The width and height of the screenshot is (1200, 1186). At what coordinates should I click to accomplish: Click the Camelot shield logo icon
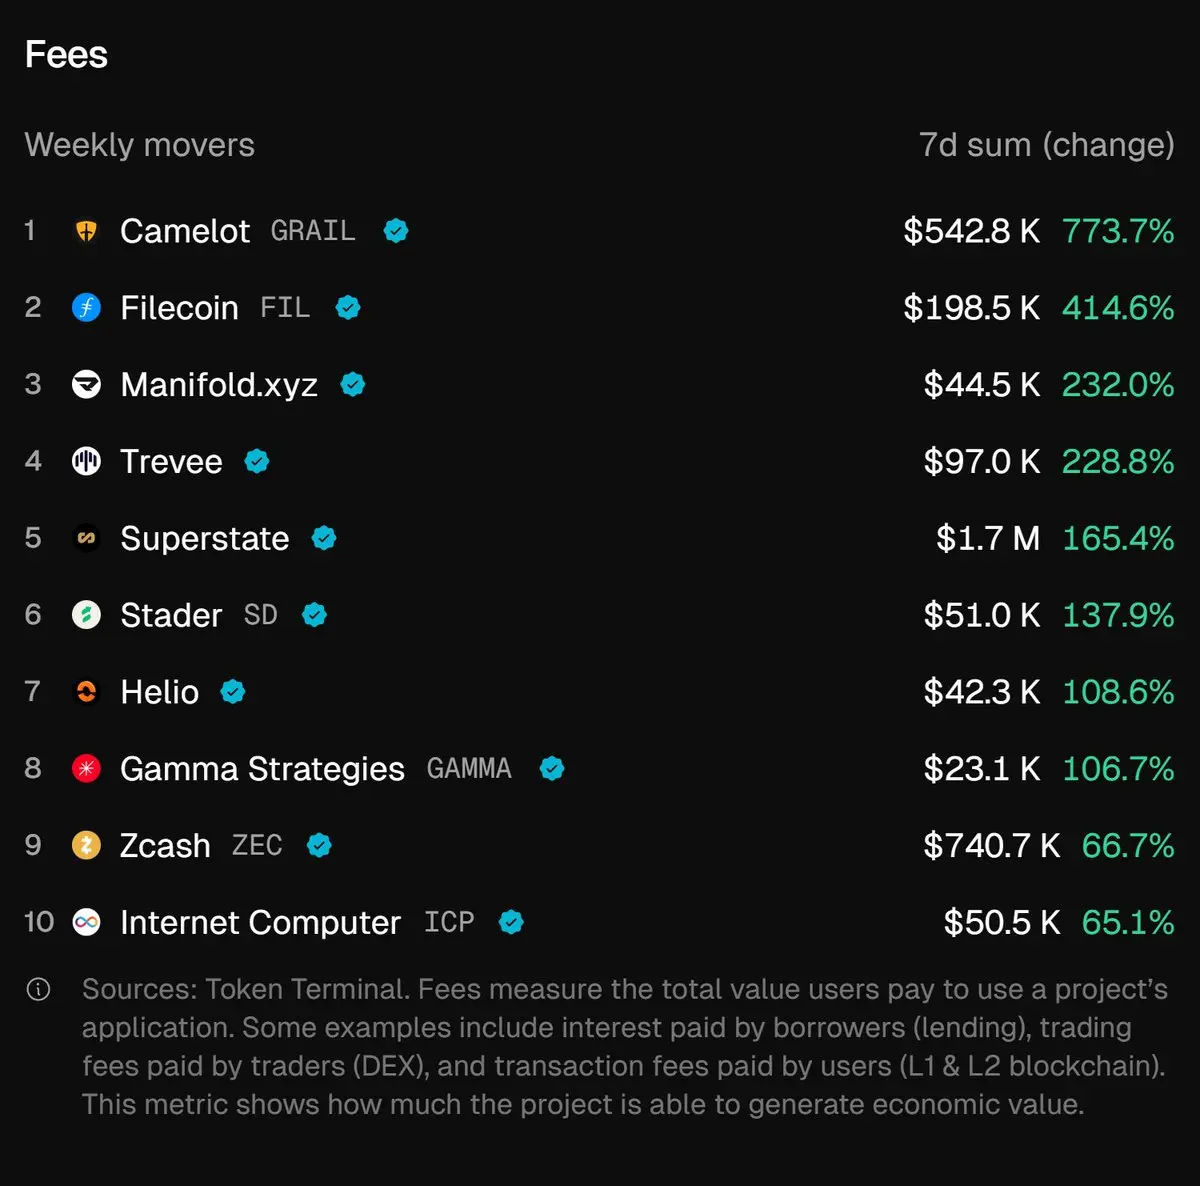coord(87,231)
